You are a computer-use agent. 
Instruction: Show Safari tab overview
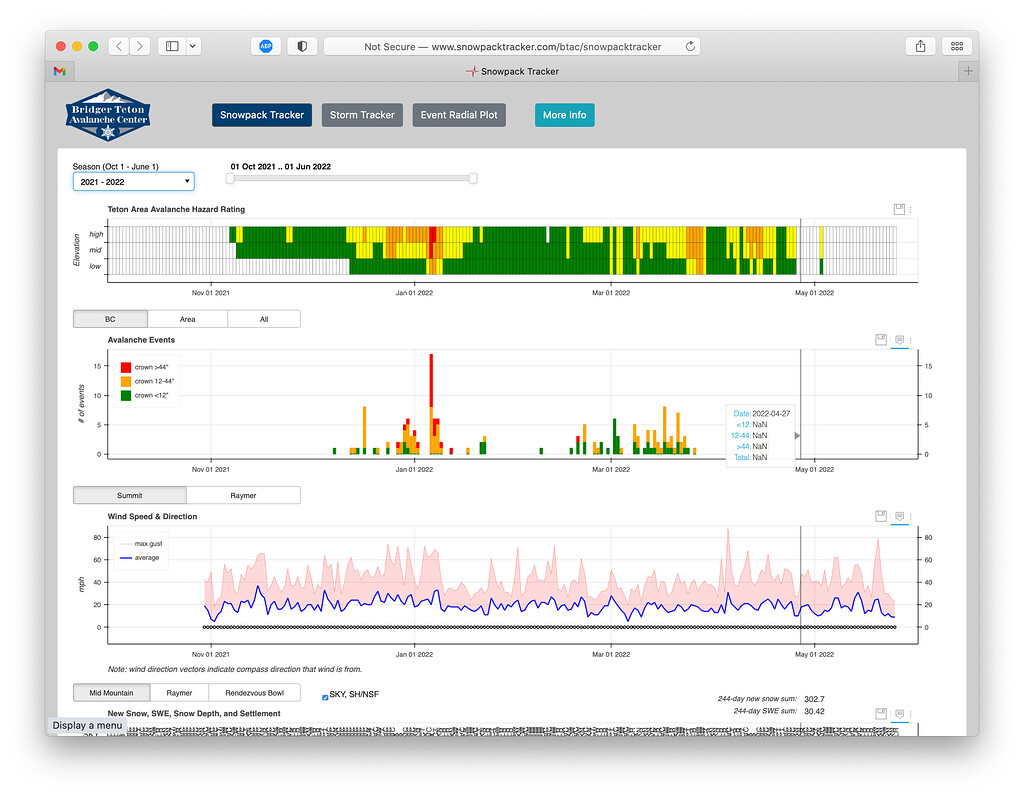pyautogui.click(x=957, y=46)
